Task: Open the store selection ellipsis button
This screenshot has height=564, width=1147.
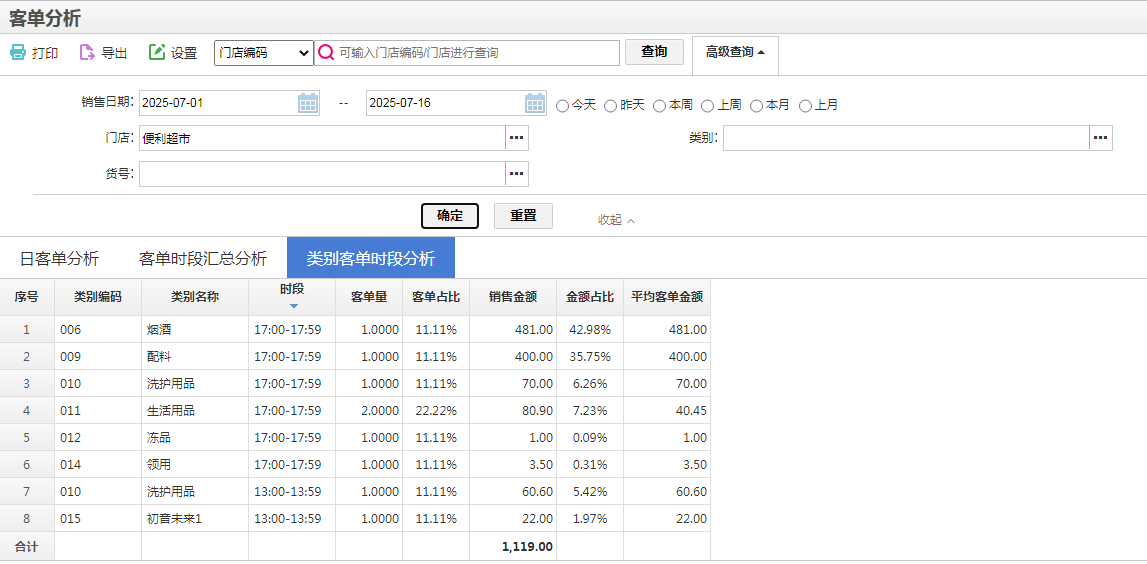Action: pos(516,138)
